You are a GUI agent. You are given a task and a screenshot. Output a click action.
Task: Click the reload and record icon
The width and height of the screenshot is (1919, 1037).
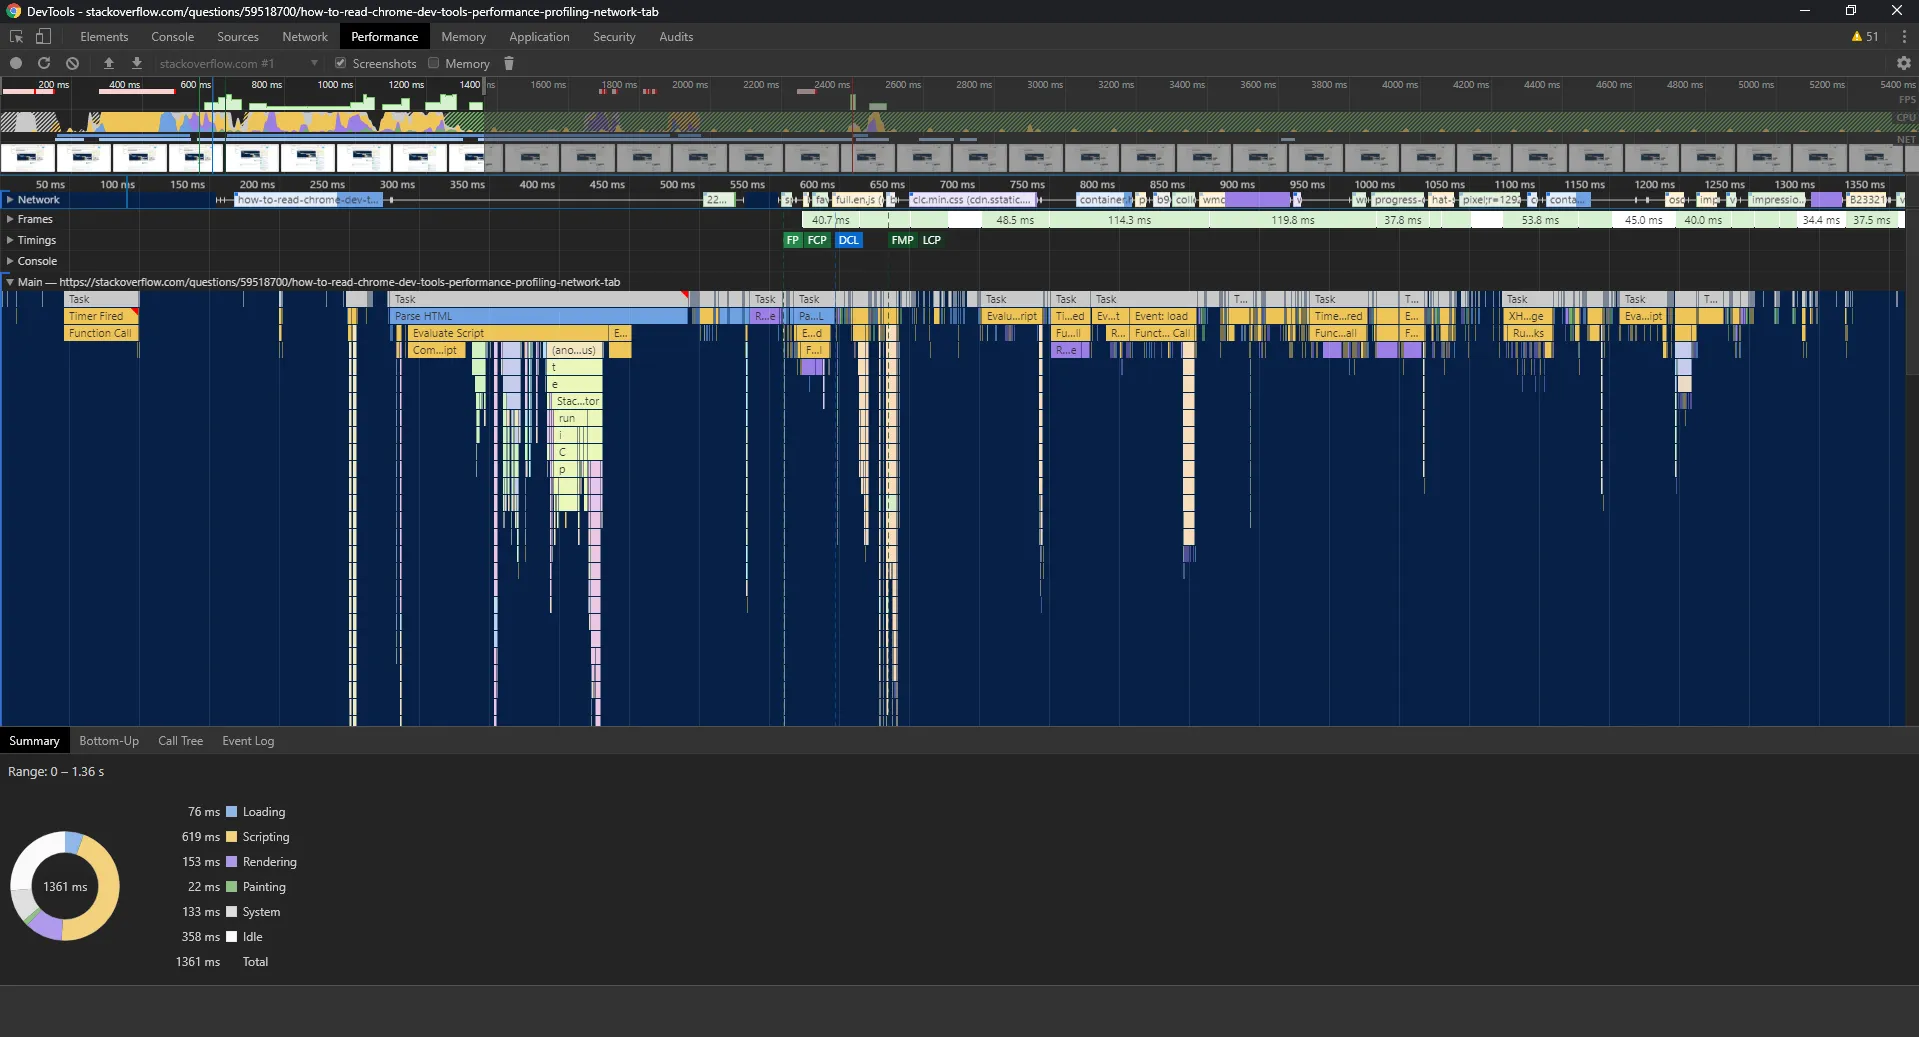(x=44, y=63)
